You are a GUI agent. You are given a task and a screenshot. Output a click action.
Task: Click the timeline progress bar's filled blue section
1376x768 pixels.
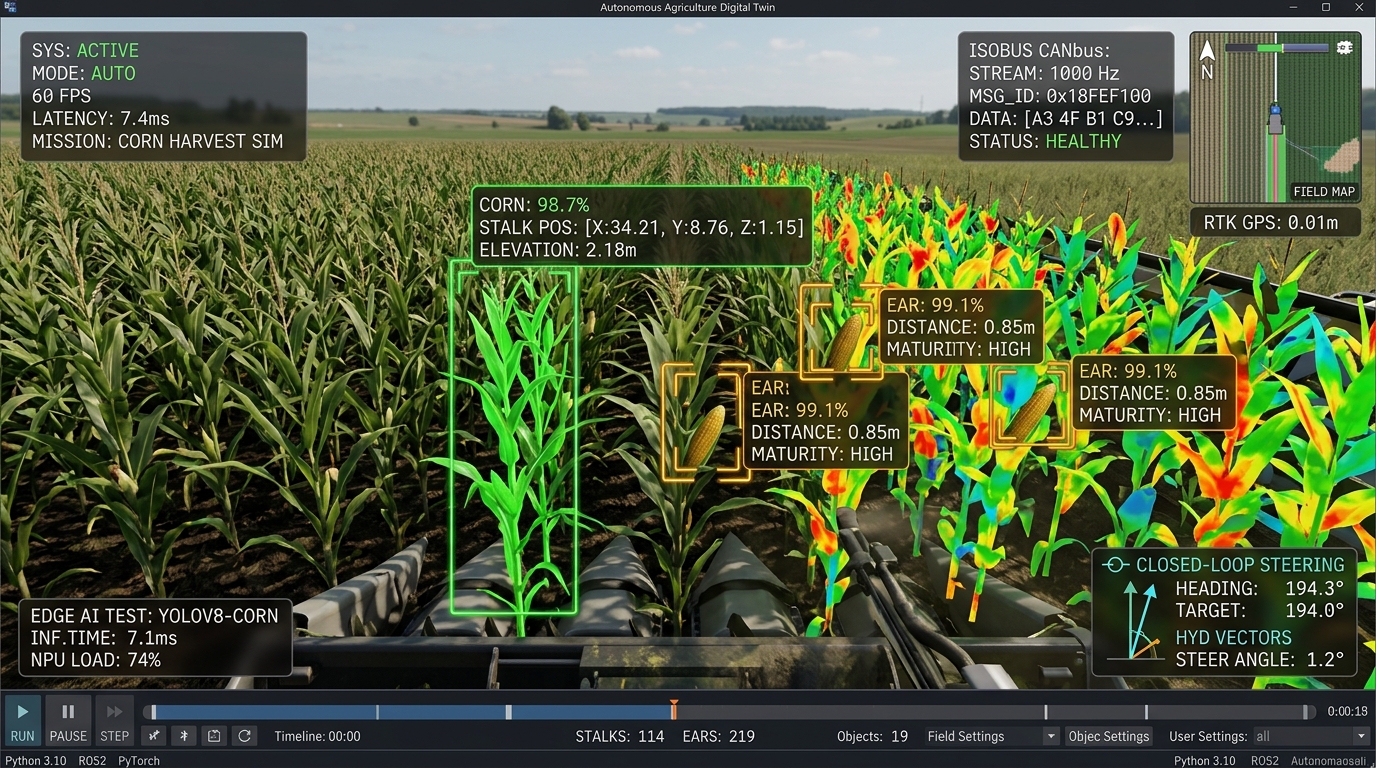(x=412, y=712)
